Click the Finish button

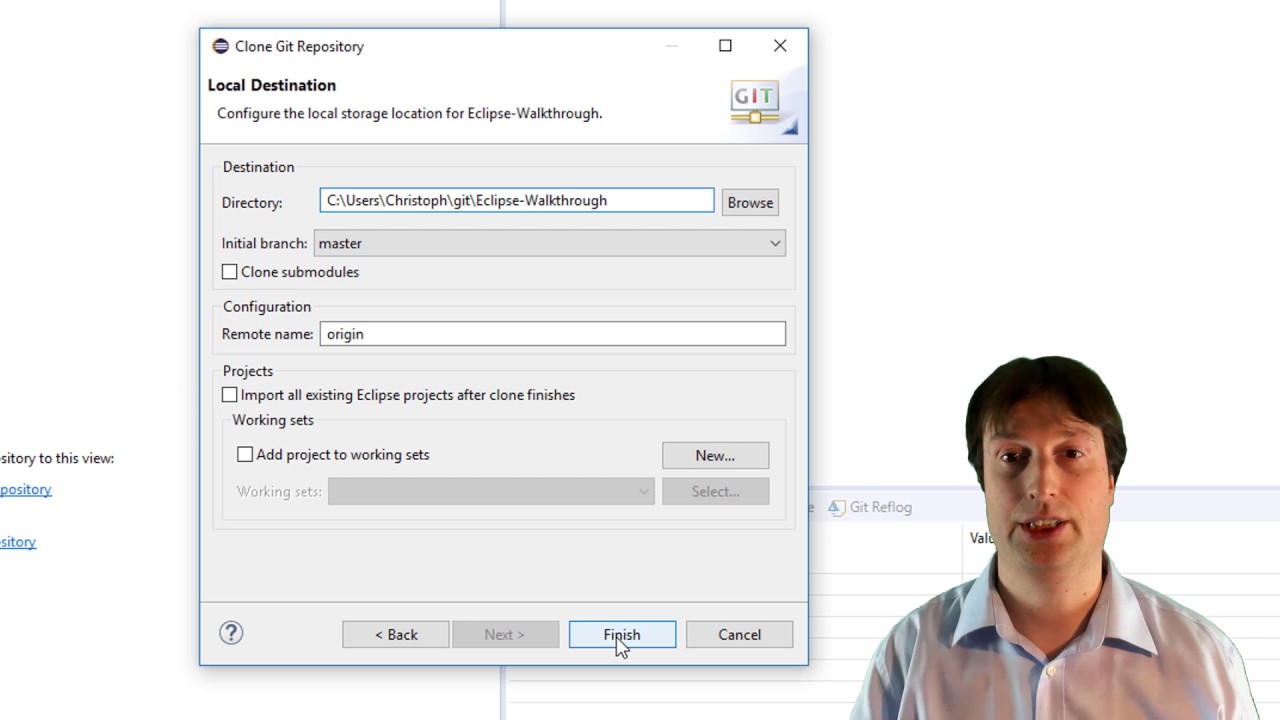click(622, 635)
